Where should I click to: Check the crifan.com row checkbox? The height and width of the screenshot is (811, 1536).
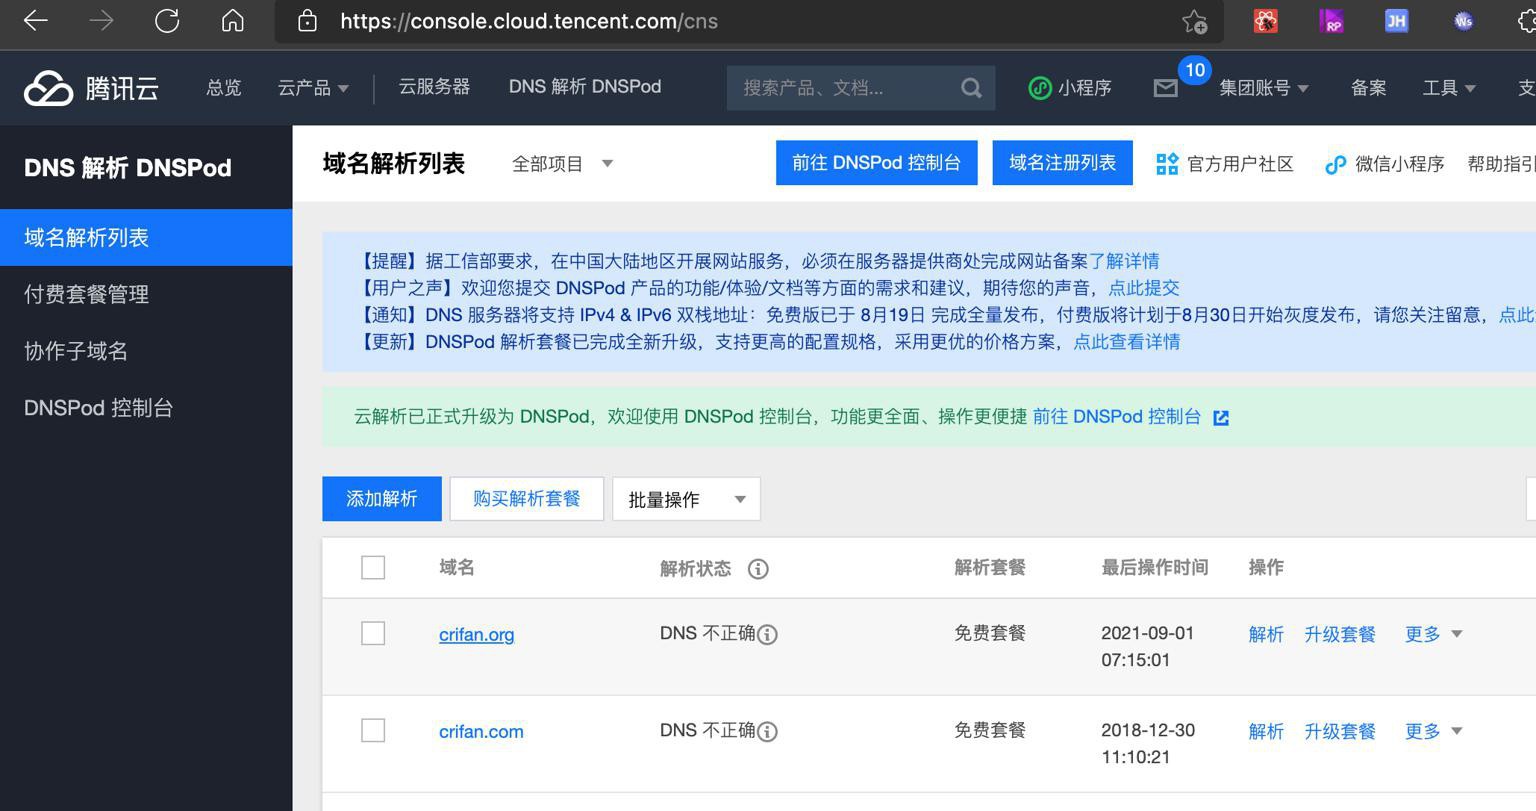[x=373, y=730]
